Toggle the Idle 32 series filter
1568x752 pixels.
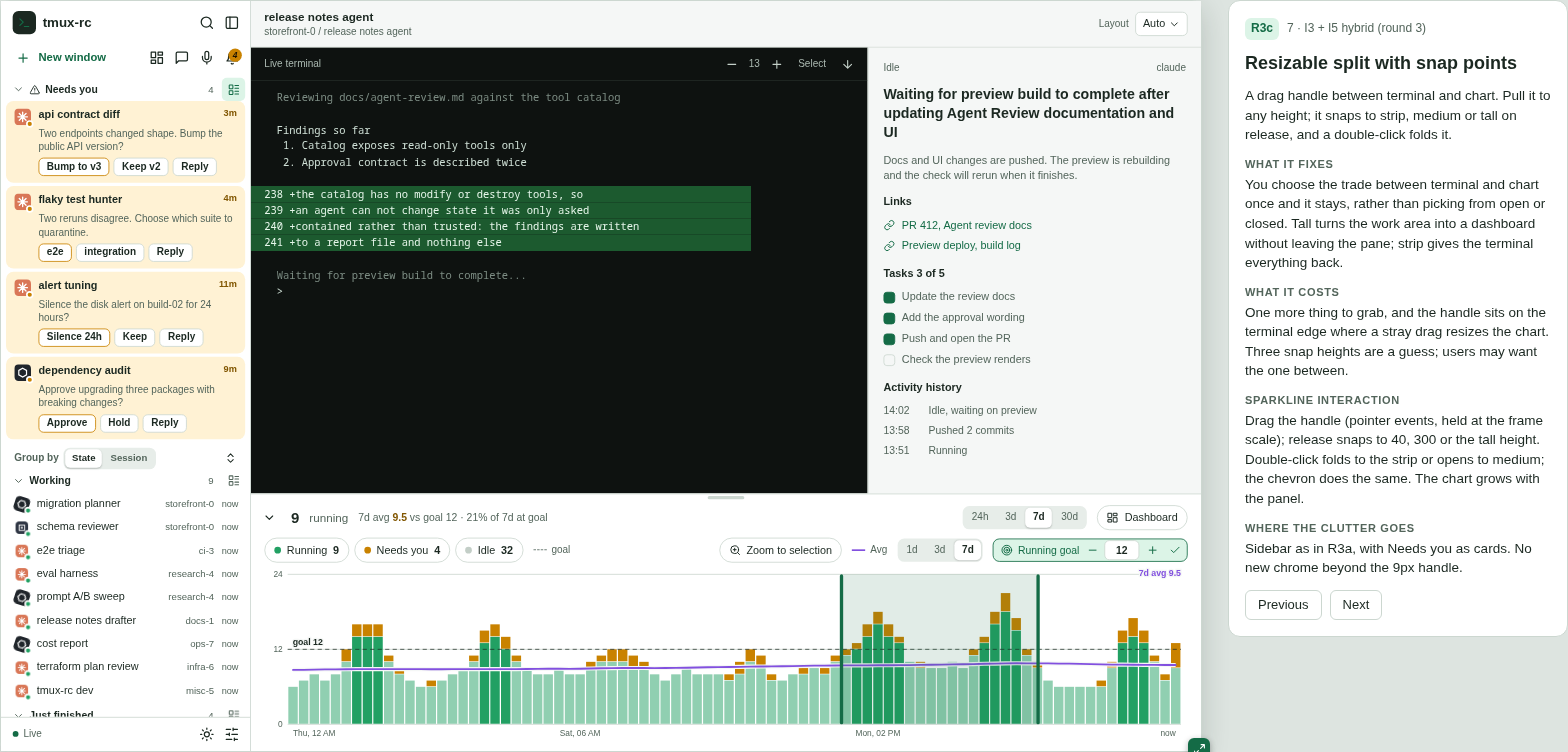[489, 550]
